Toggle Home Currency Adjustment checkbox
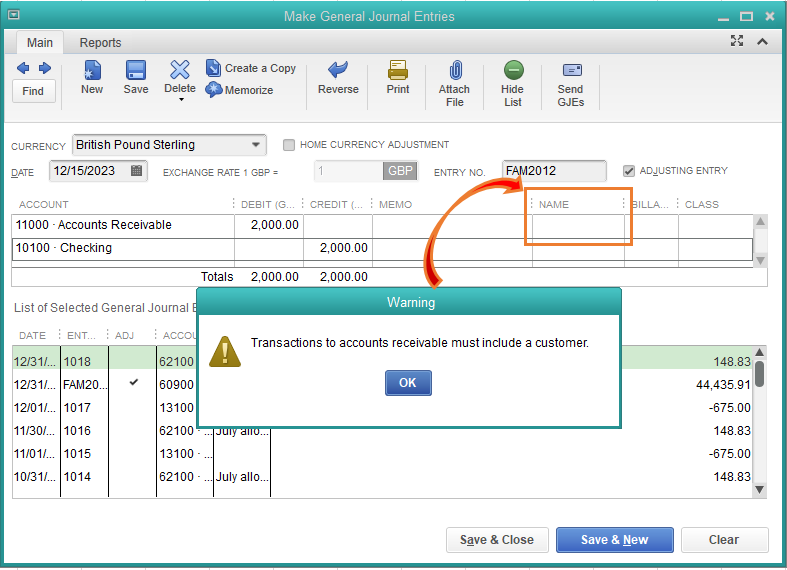This screenshot has width=787, height=570. [289, 145]
